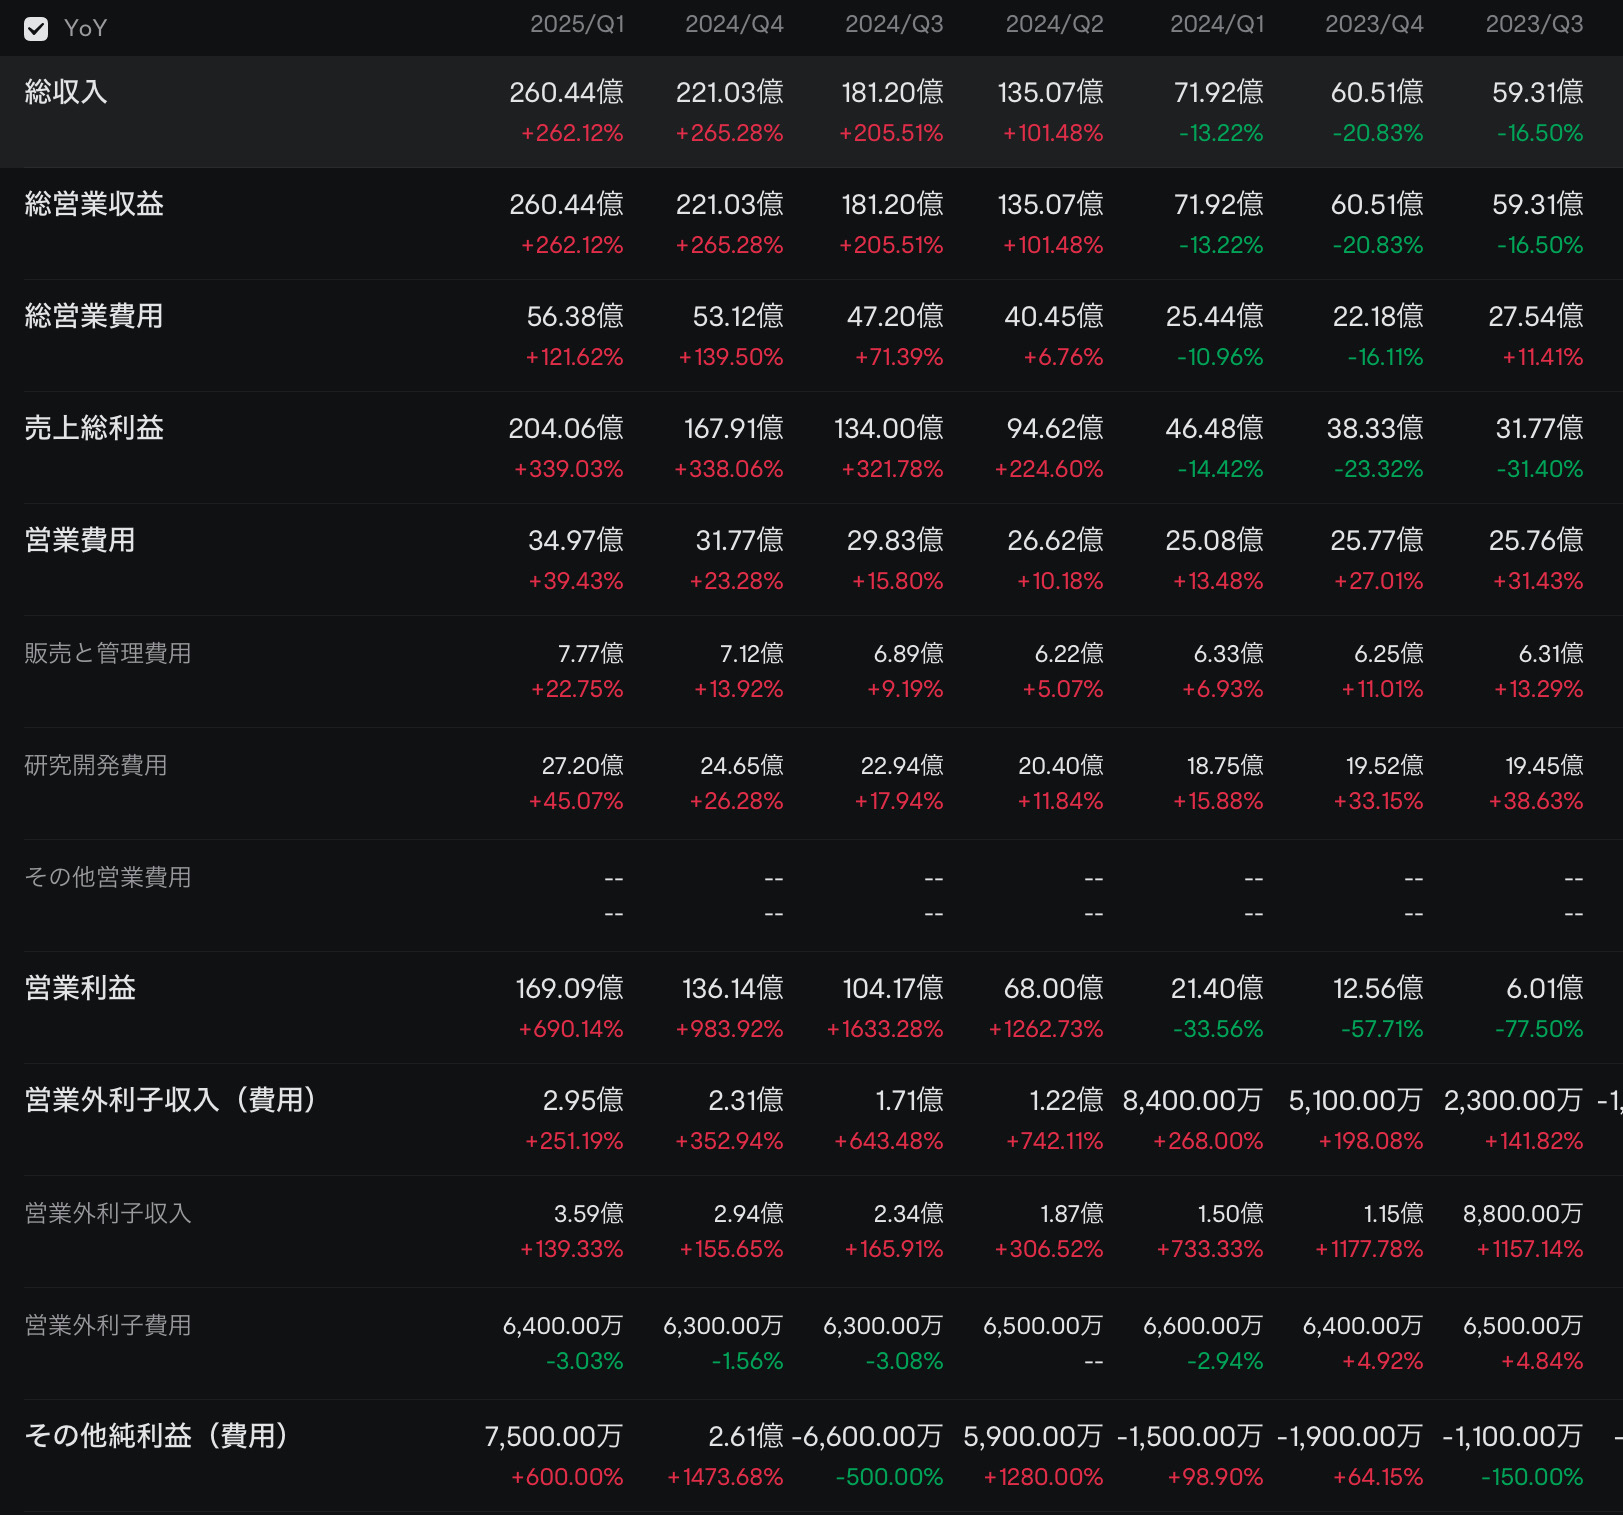
Task: Click その他純利益 growth +1280.00%
Action: [x=1043, y=1477]
